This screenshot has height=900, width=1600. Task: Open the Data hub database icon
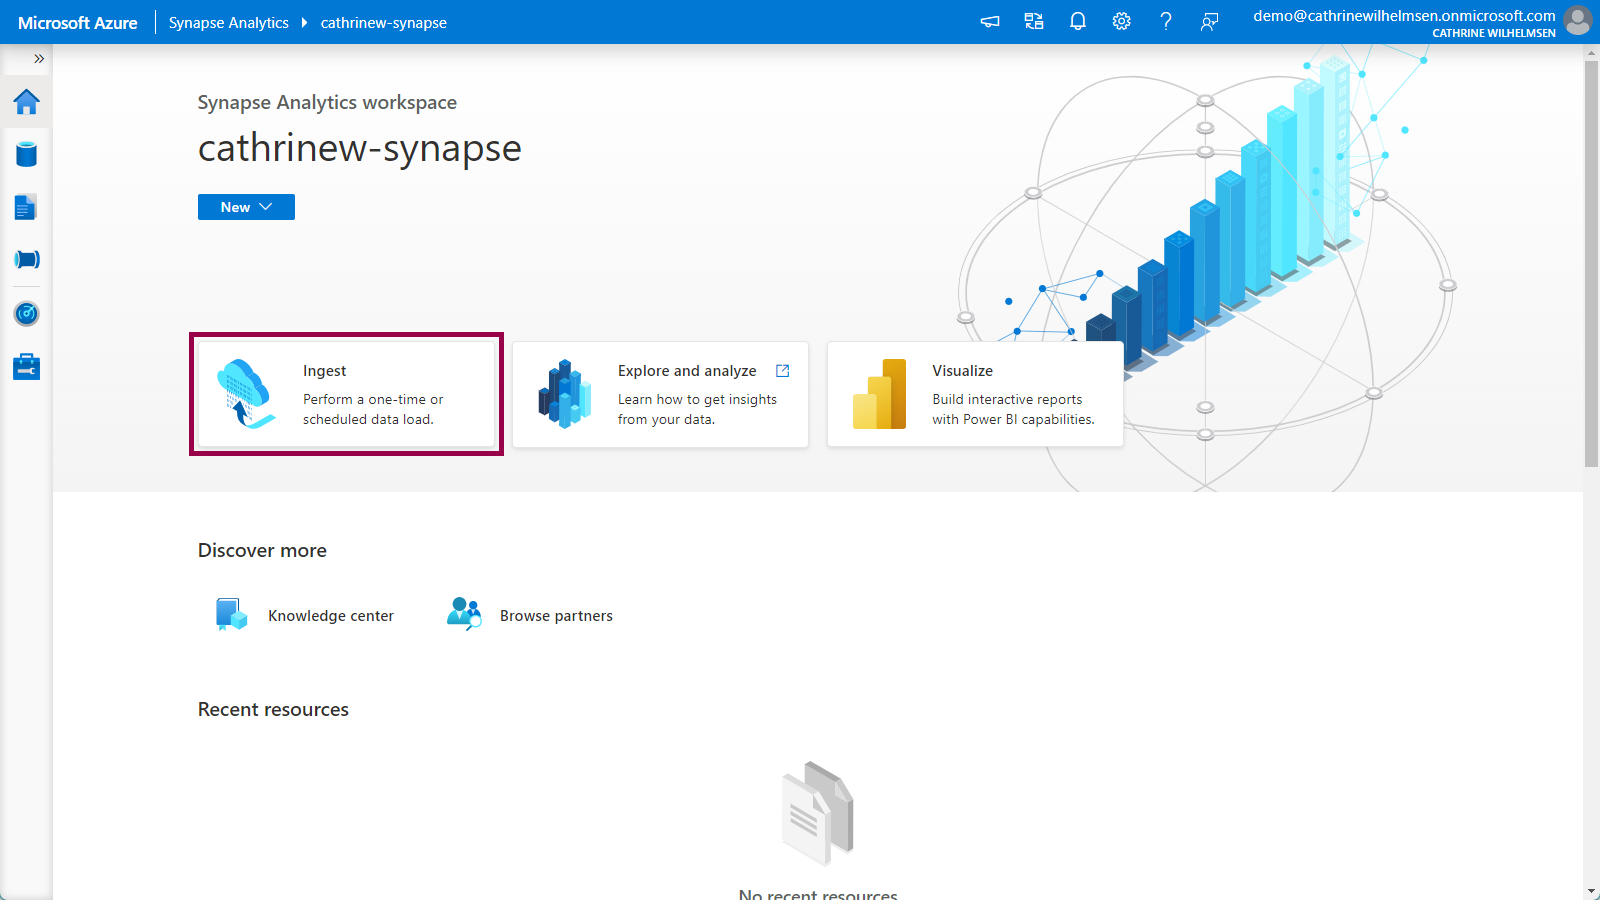[27, 154]
